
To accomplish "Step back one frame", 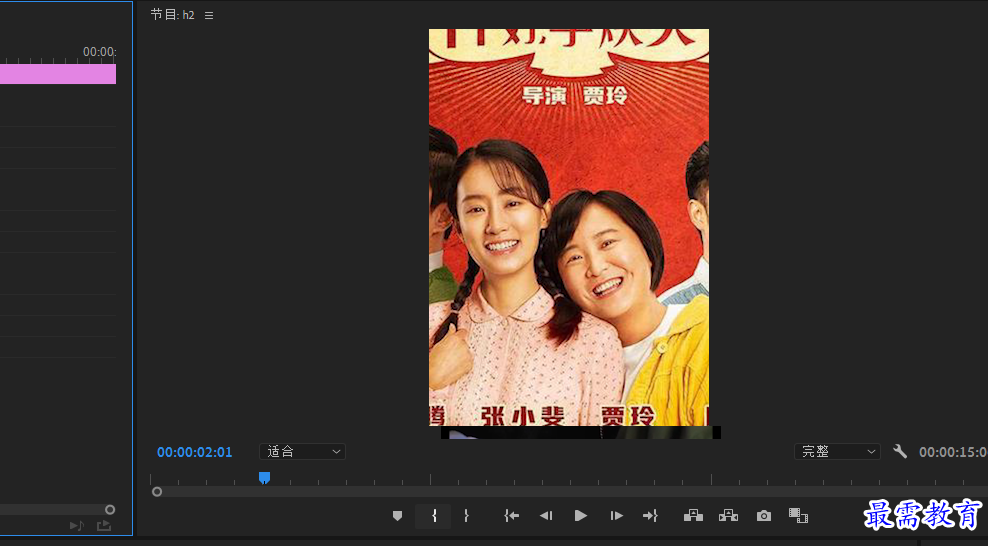I will click(546, 516).
